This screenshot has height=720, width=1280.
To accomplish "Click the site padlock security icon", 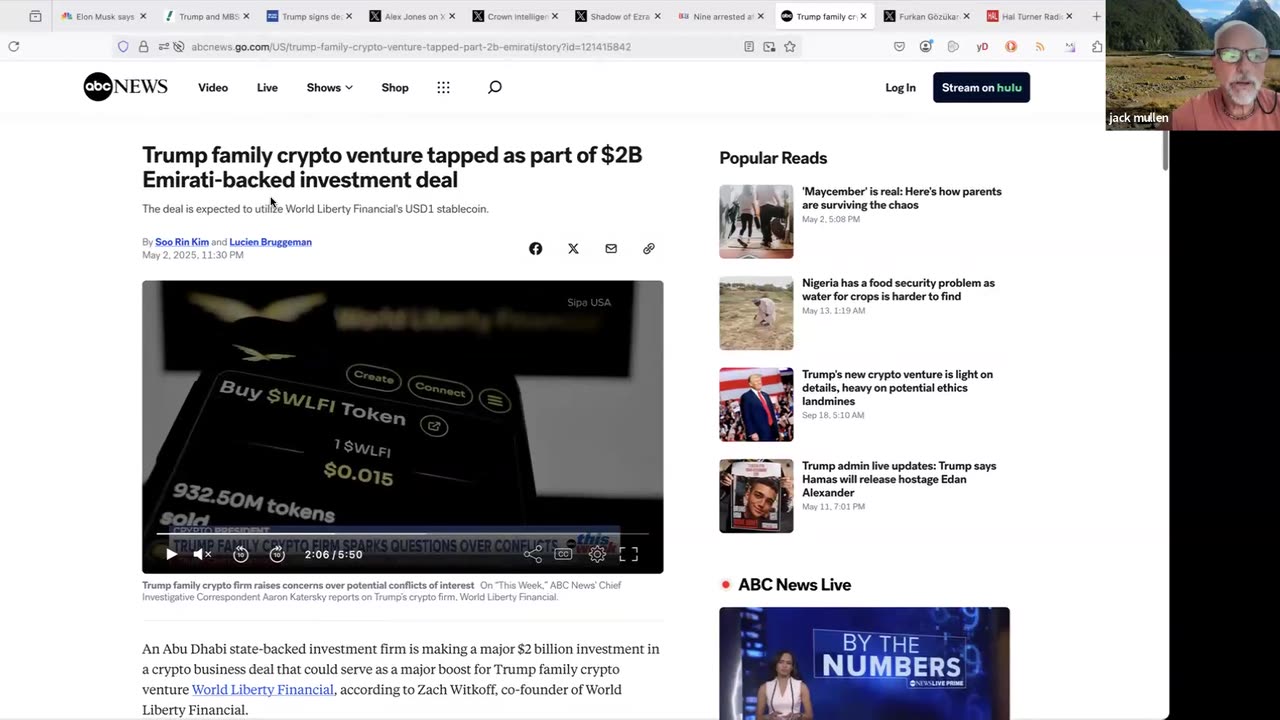I will [x=143, y=46].
